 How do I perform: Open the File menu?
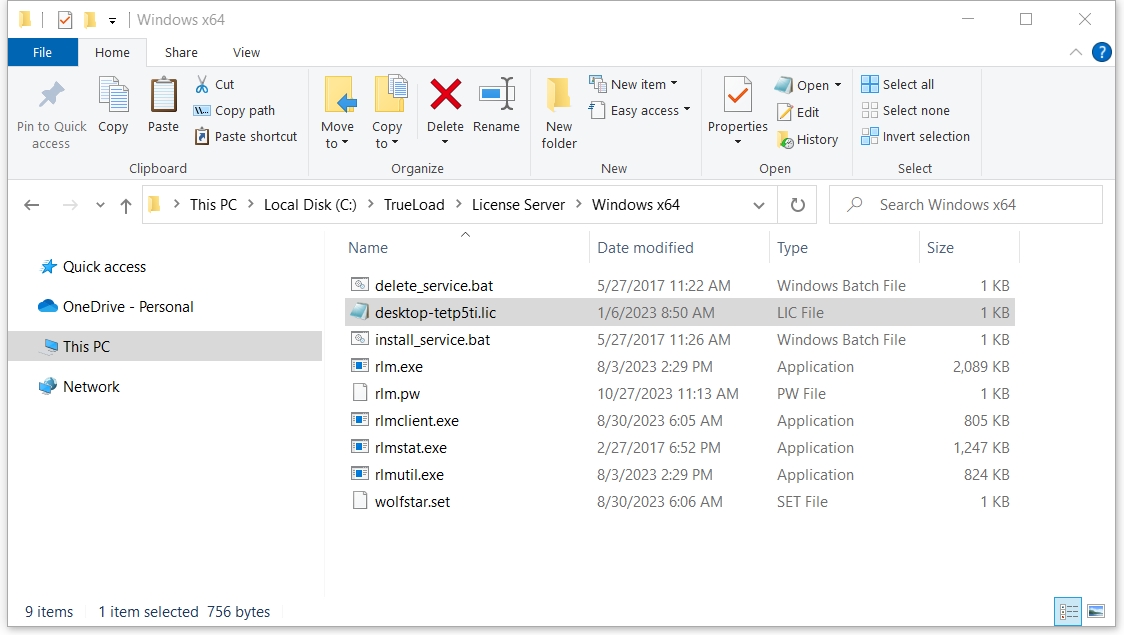coord(42,53)
